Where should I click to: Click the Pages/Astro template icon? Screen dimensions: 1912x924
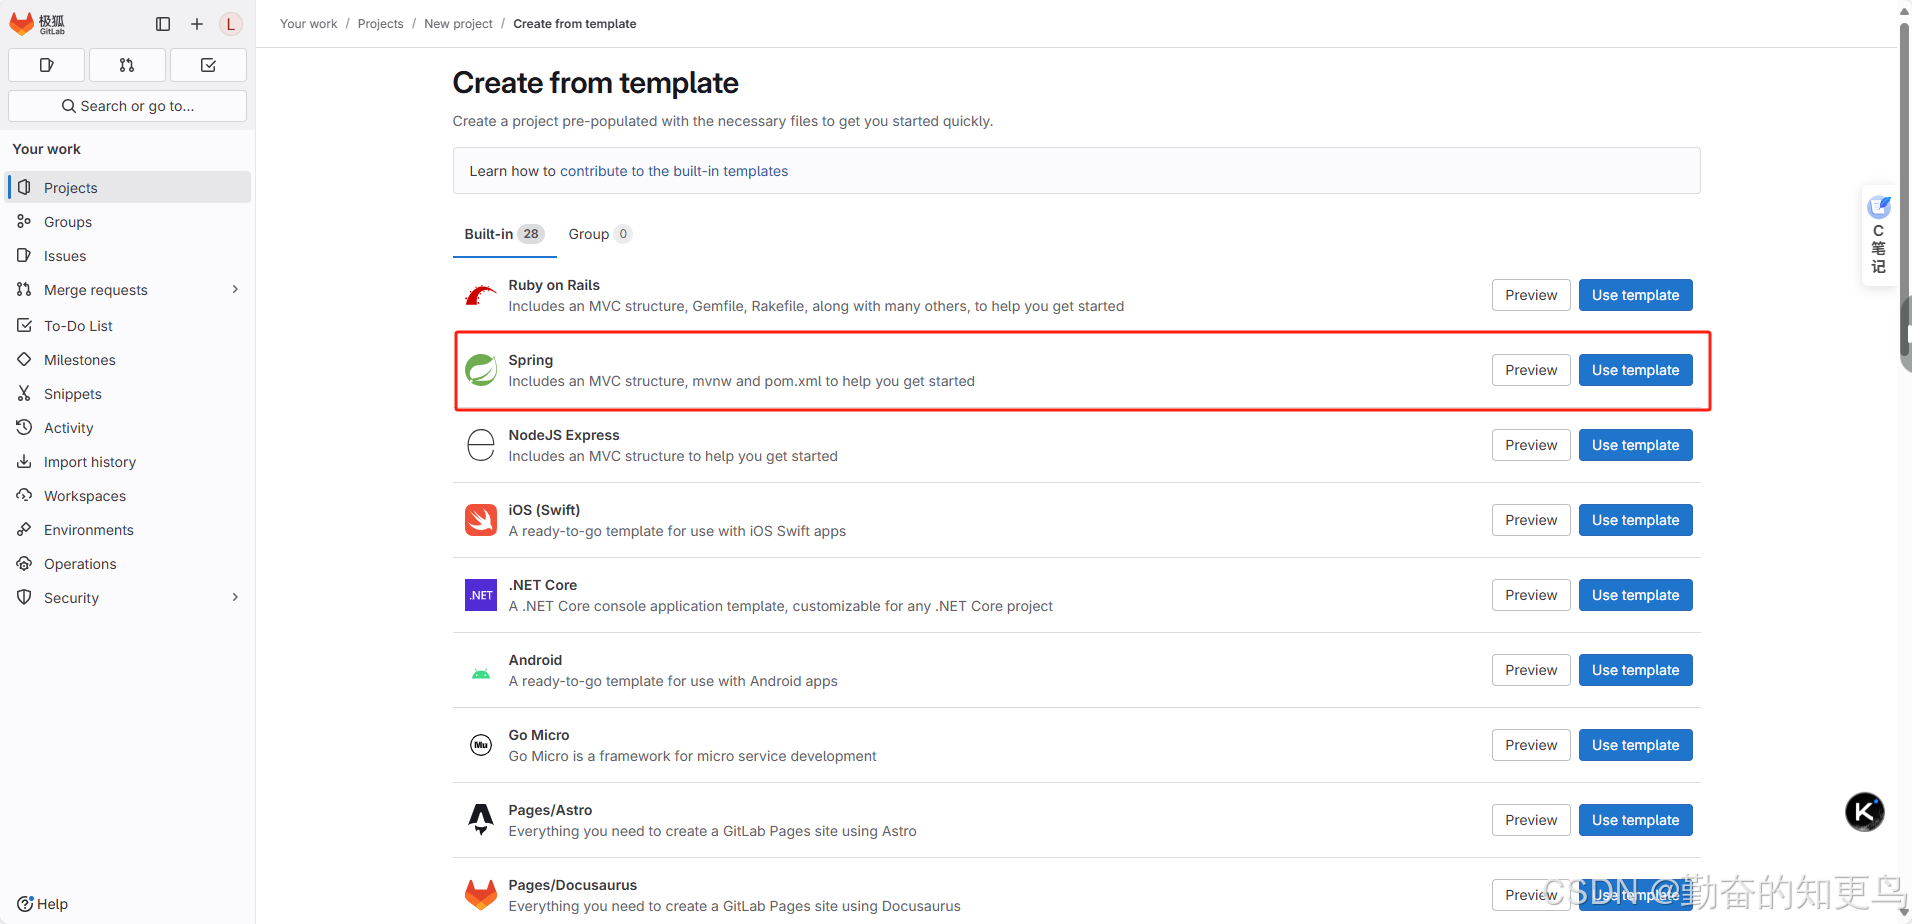[x=481, y=820]
